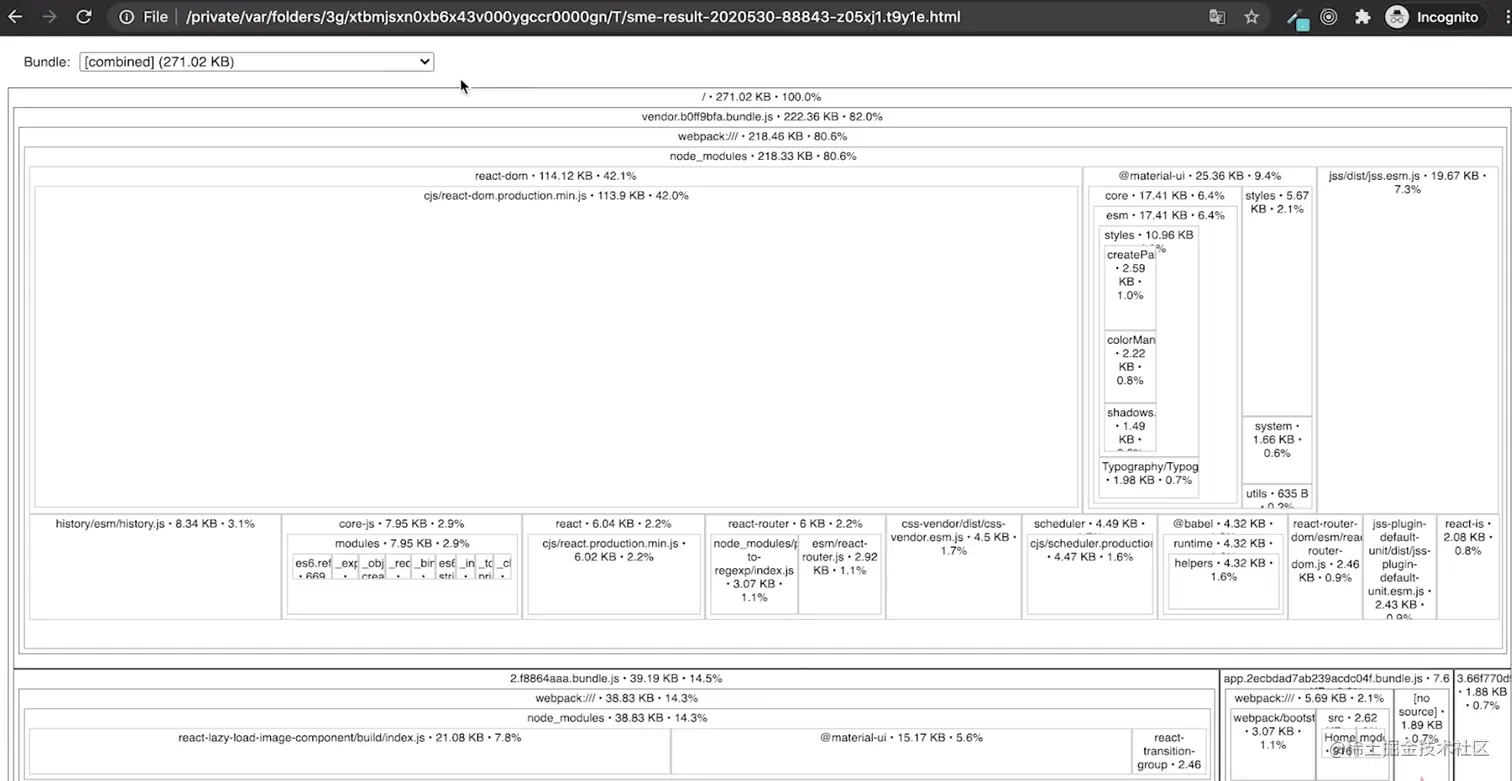Select react-router-dom.js block
This screenshot has width=1512, height=781.
point(1325,567)
